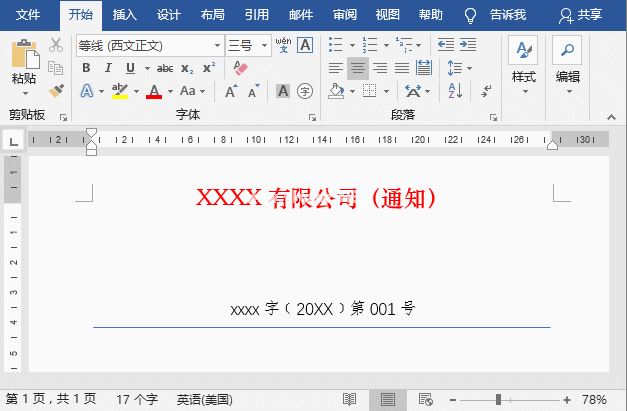The image size is (627, 411).
Task: Clear all formatting with eraser icon
Action: pyautogui.click(x=239, y=68)
